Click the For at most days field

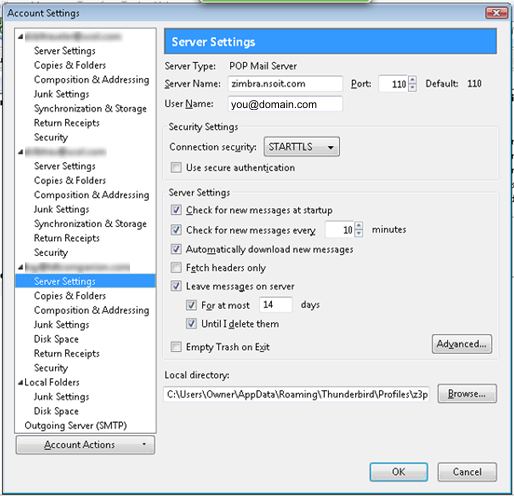tap(276, 305)
